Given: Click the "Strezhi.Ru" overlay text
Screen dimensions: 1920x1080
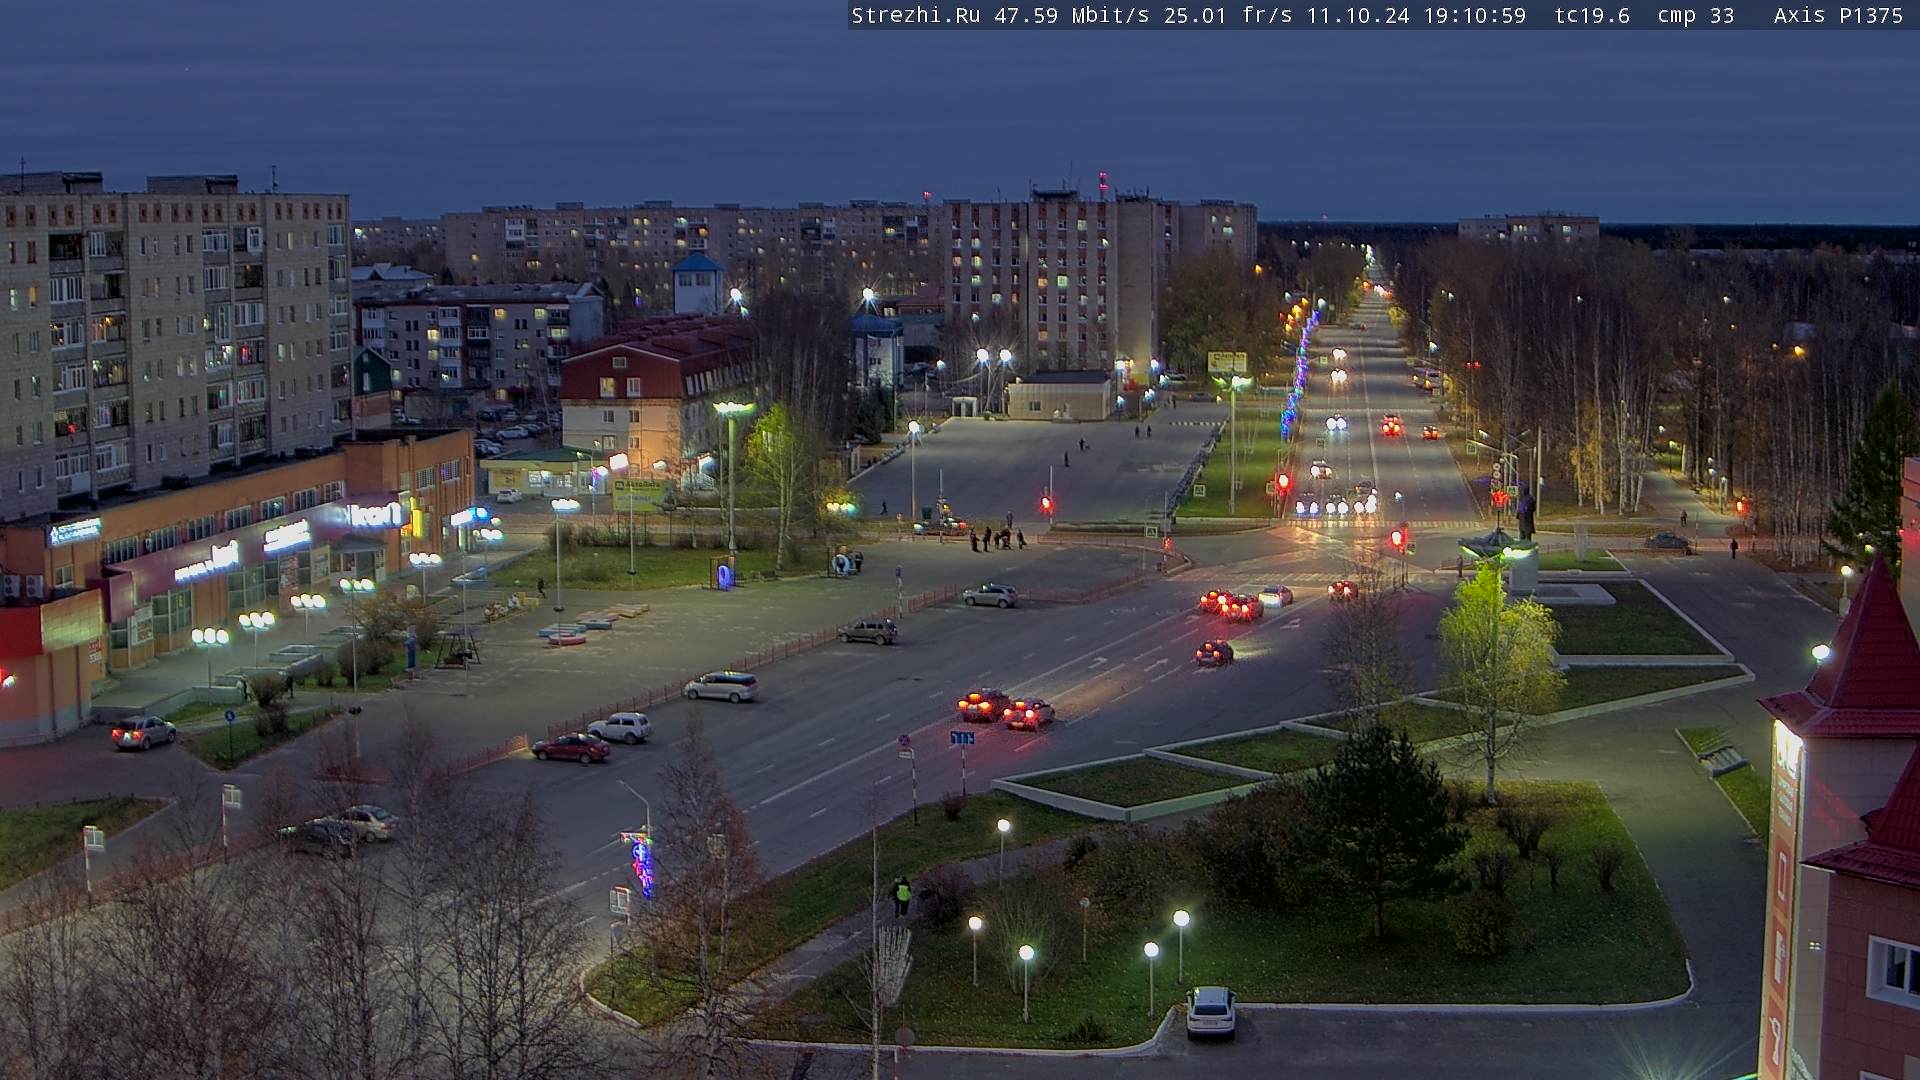Looking at the screenshot, I should pos(916,15).
